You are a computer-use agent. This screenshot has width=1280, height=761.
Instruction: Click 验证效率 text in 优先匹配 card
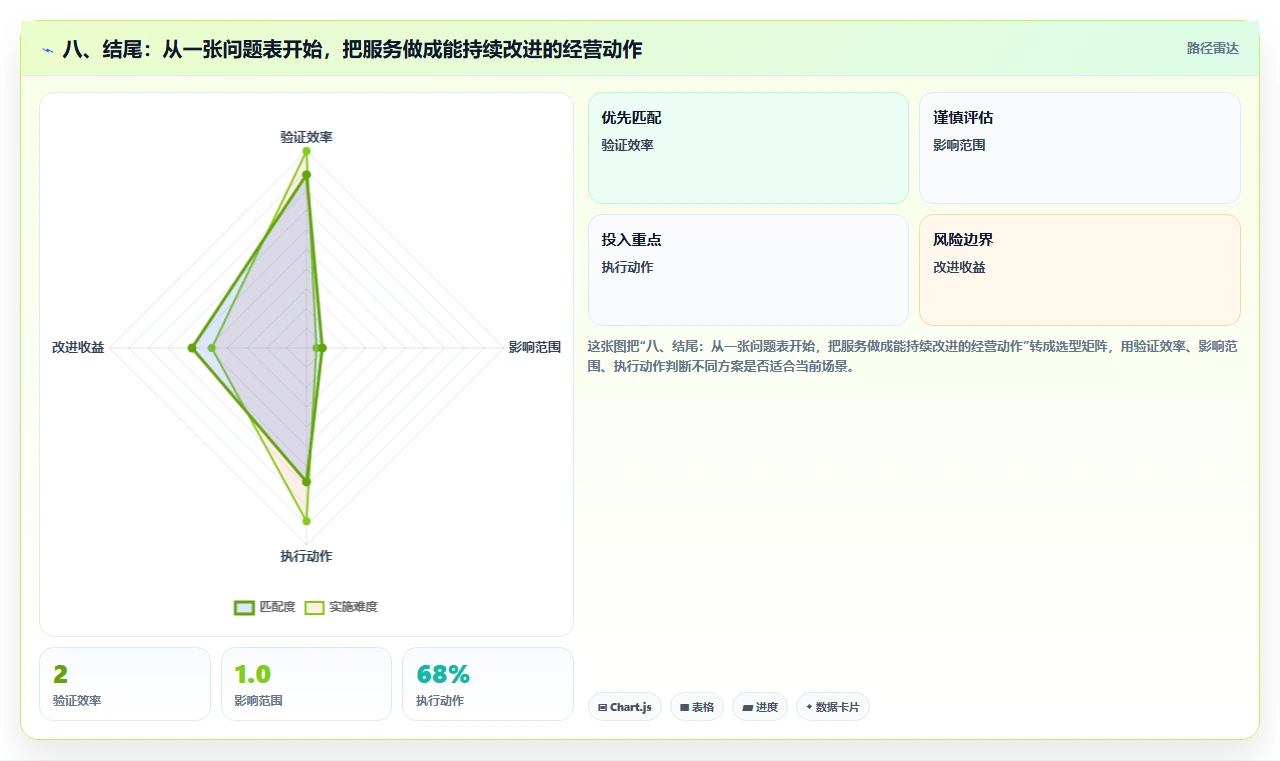tap(627, 145)
